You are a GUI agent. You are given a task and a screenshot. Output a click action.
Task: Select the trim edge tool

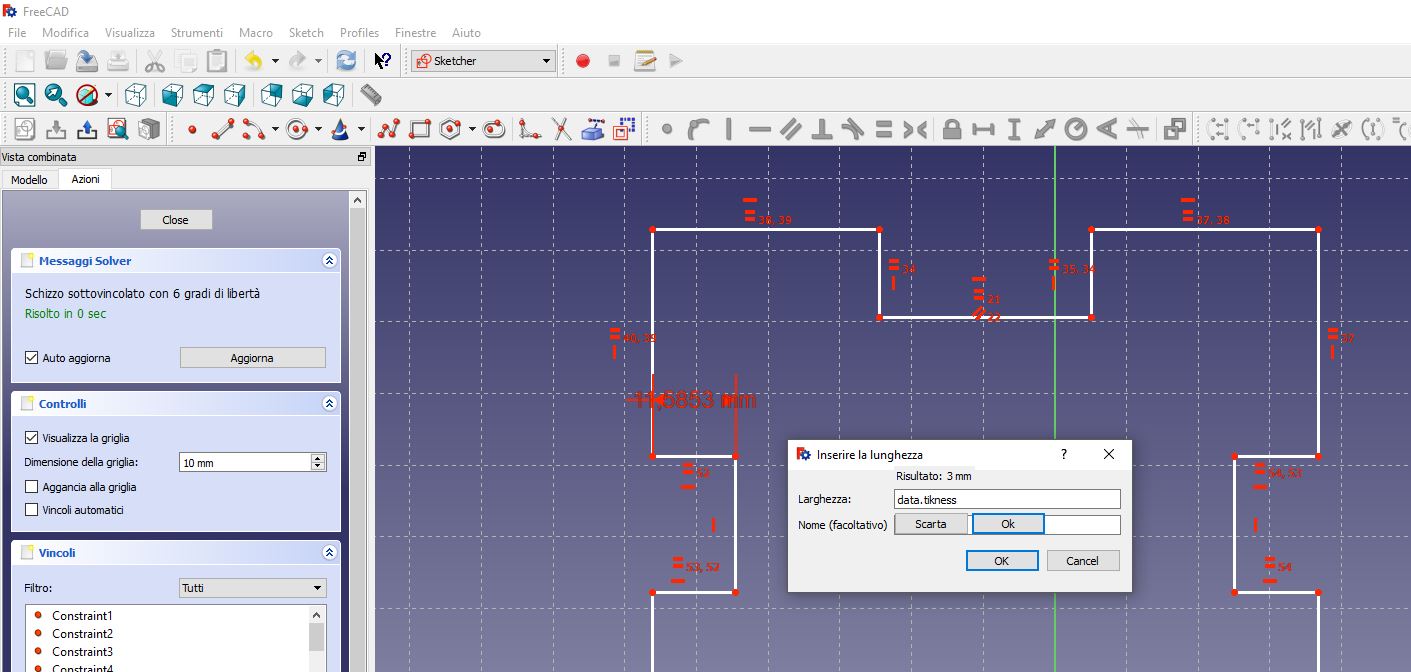pos(561,129)
